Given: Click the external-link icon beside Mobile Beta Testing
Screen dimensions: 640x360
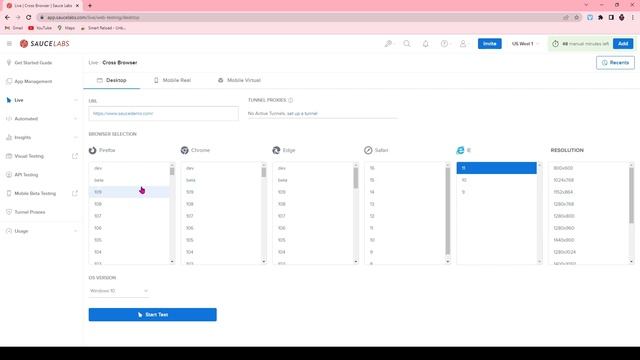Looking at the screenshot, I should coord(75,193).
